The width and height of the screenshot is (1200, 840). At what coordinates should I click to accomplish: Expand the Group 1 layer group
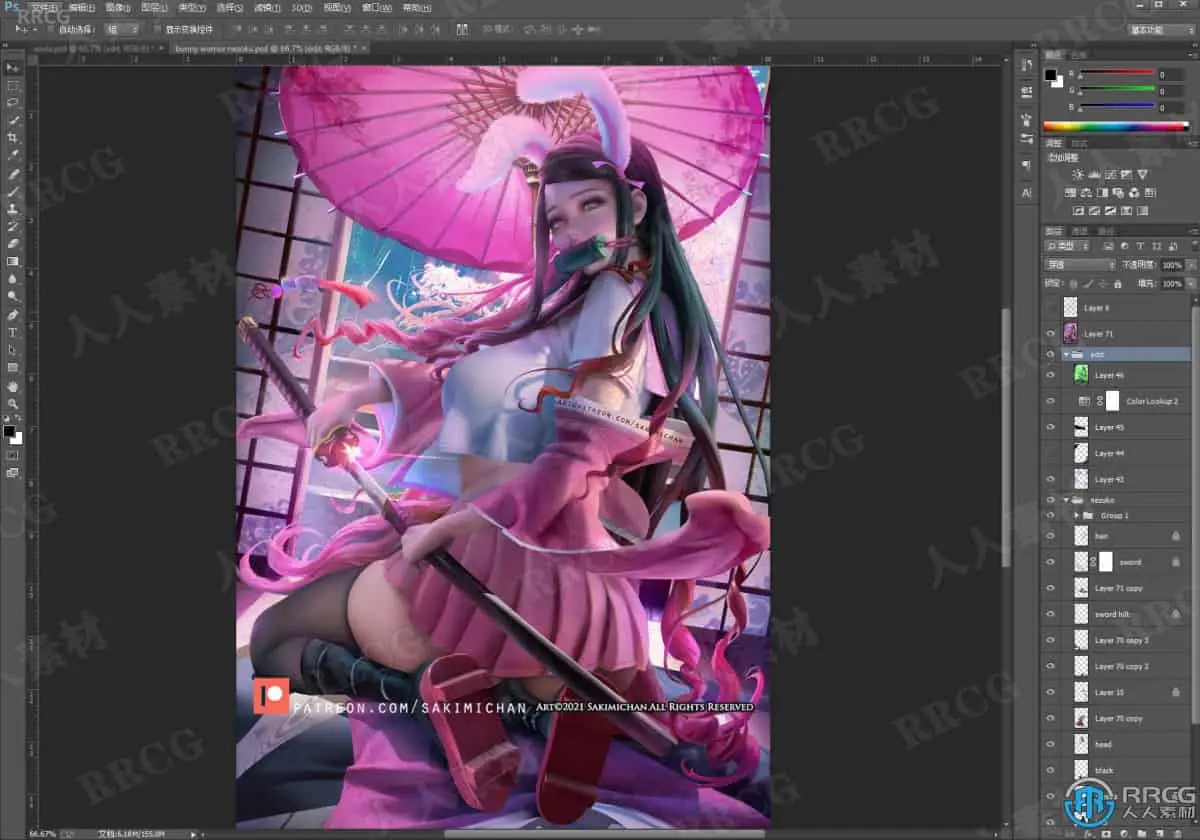pos(1077,515)
